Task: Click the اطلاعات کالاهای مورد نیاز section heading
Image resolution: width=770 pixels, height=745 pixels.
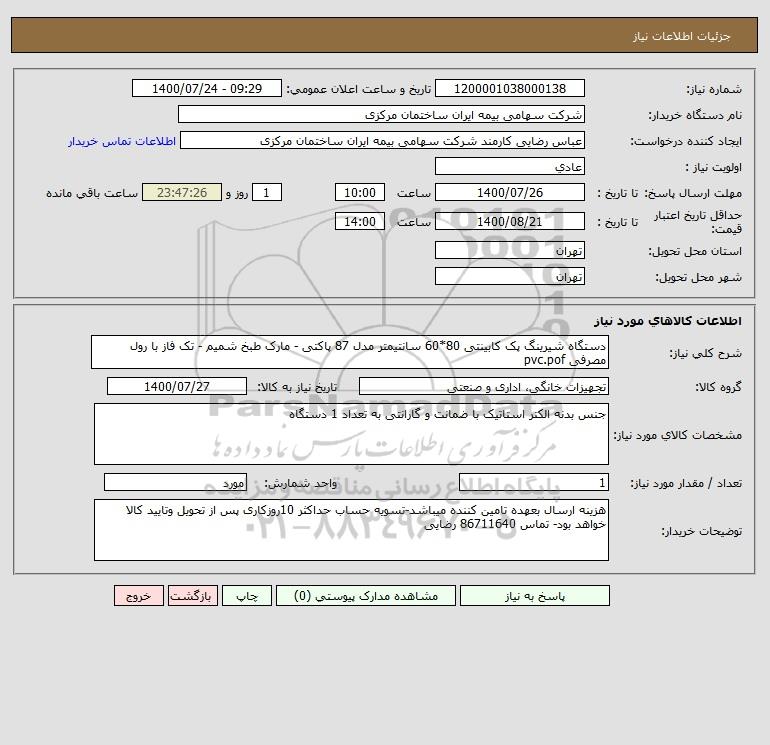Action: [668, 321]
